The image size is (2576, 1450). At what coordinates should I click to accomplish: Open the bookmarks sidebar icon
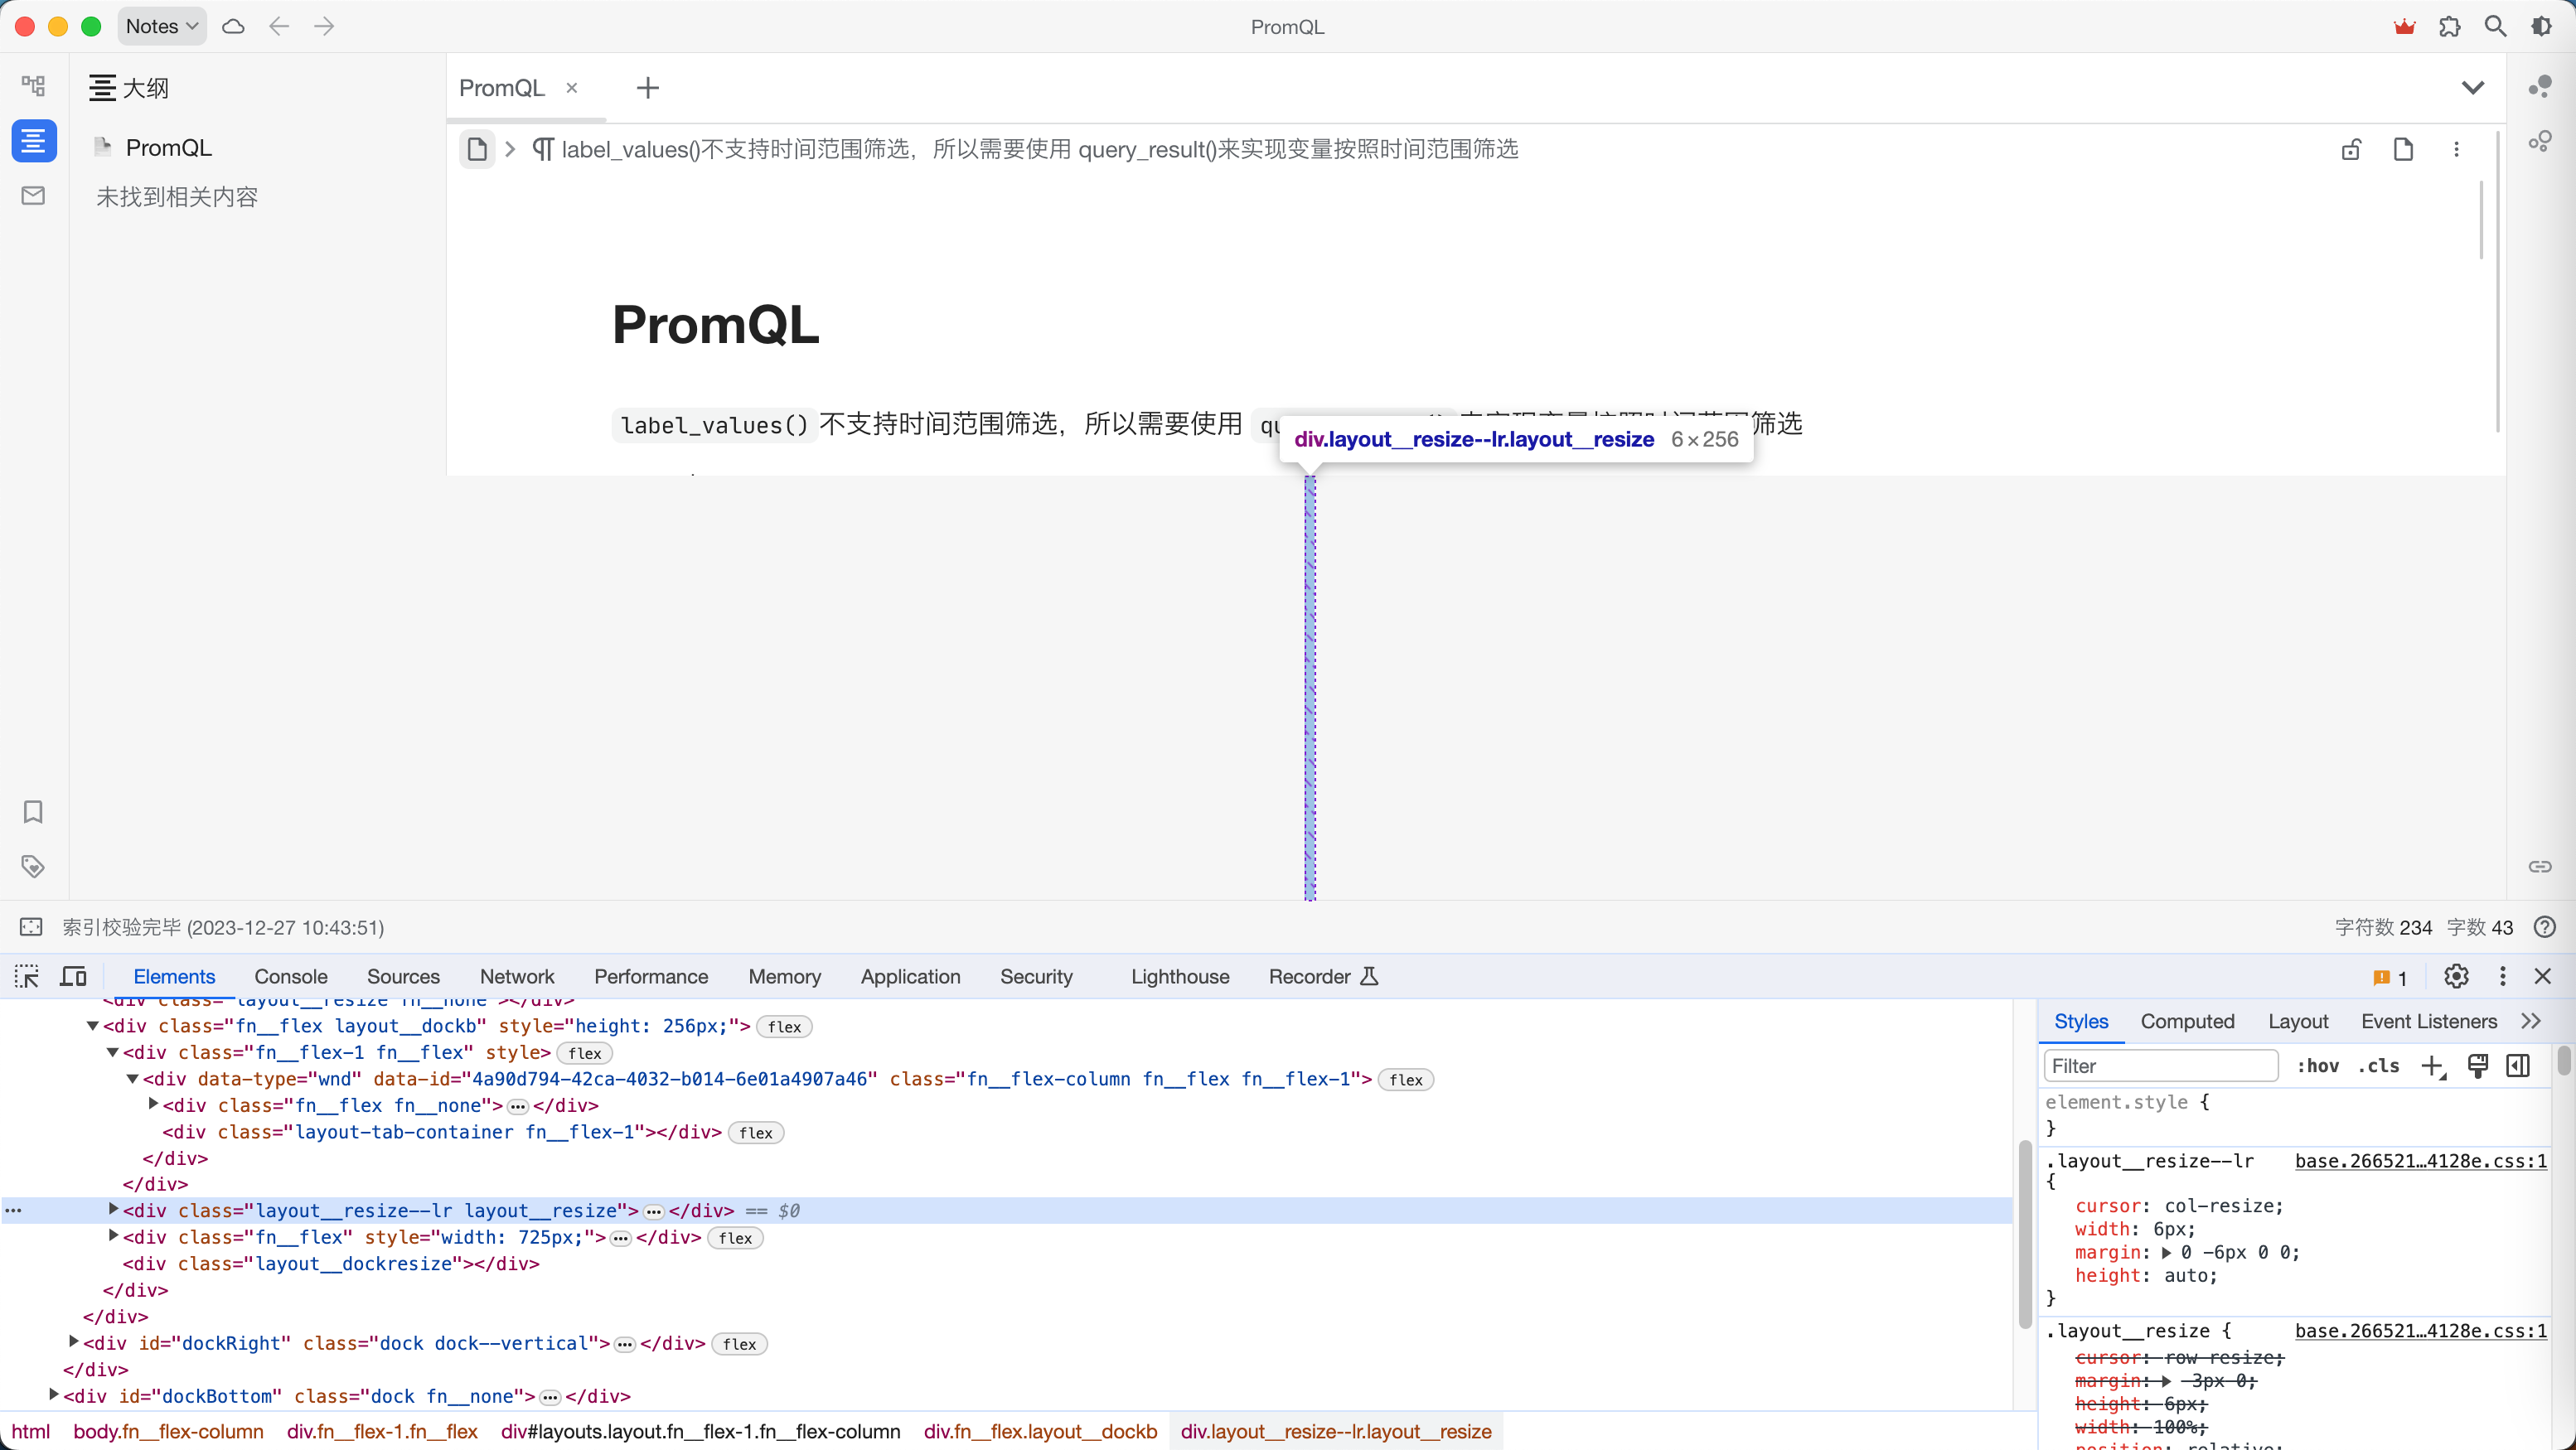(33, 811)
